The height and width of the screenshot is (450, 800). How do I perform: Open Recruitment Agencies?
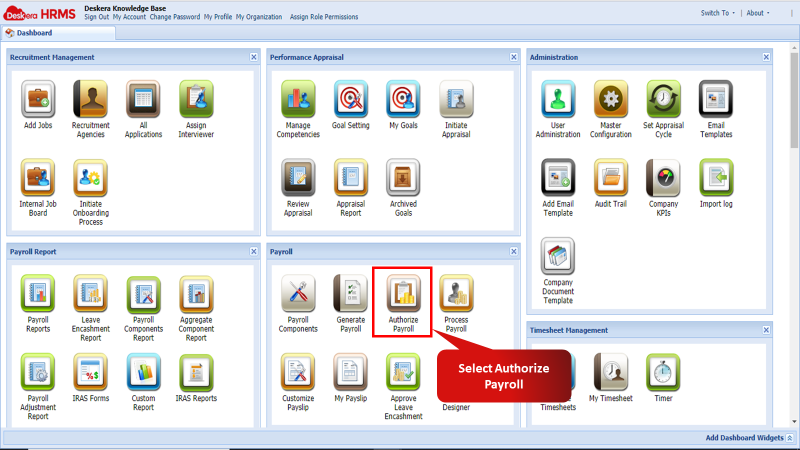click(x=91, y=99)
